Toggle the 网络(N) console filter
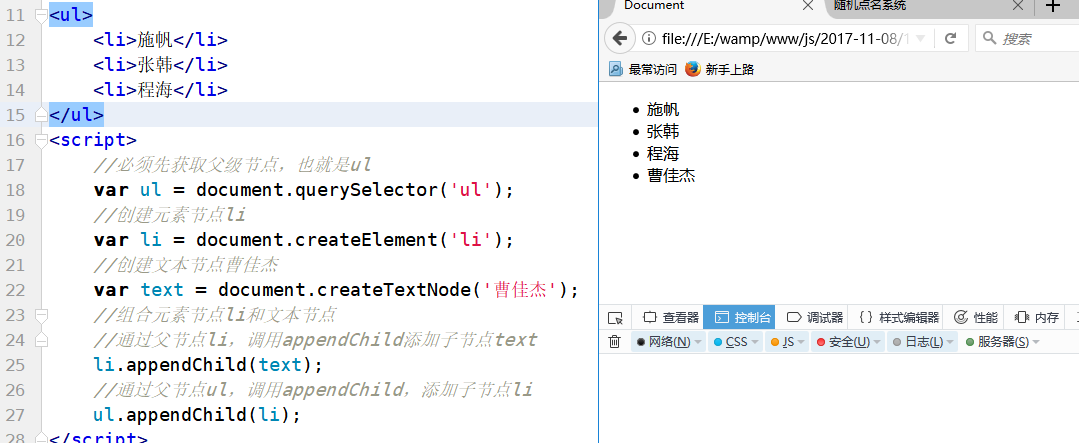Viewport: 1079px width, 443px height. (664, 342)
